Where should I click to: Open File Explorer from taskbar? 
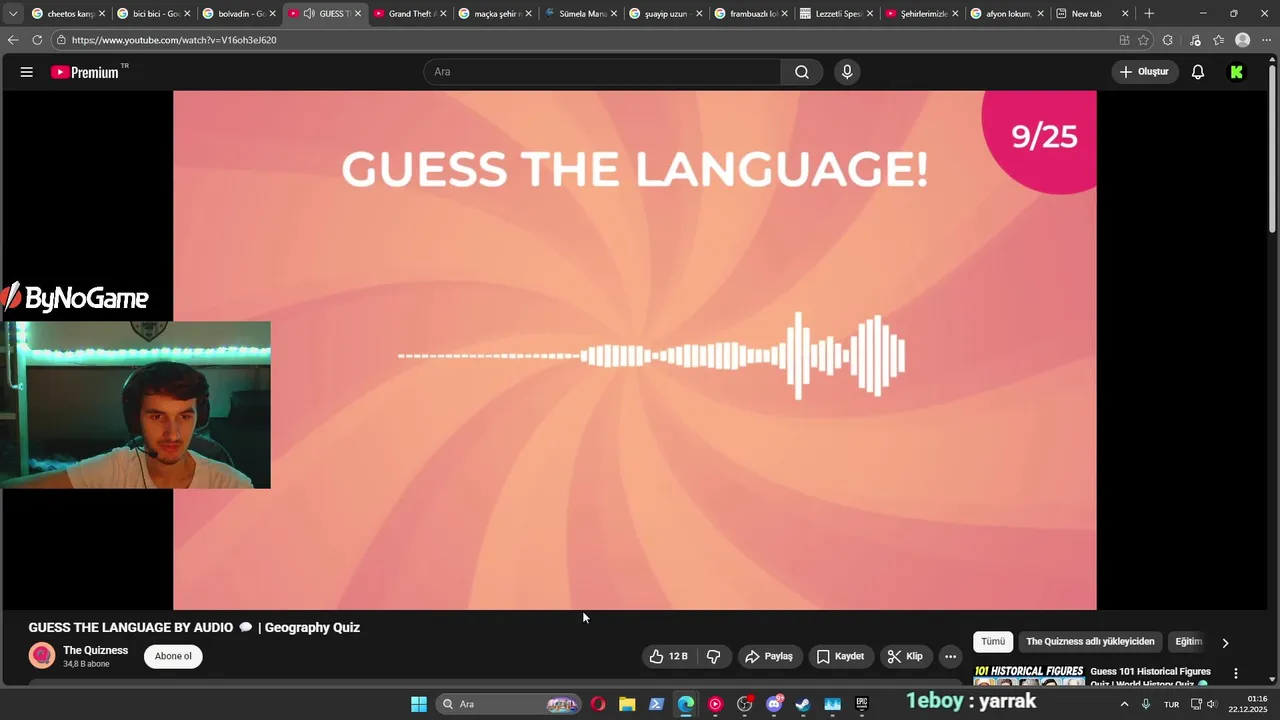627,704
